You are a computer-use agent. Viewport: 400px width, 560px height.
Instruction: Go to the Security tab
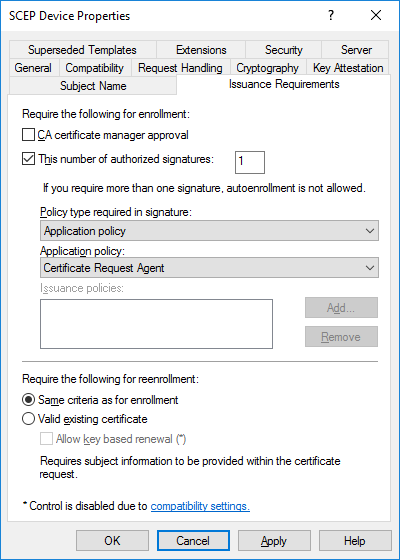284,50
